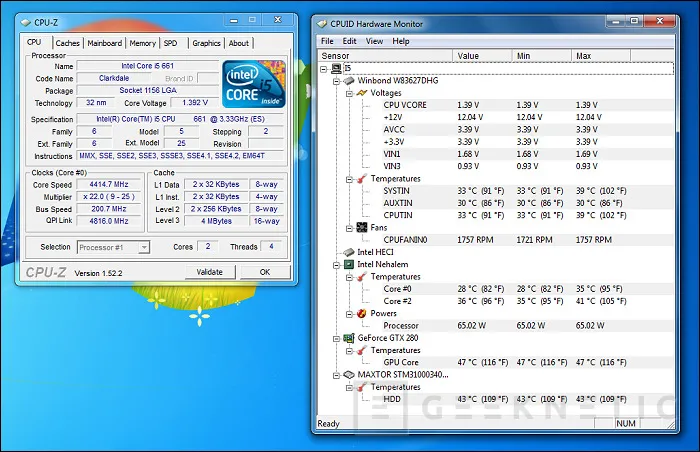Click the Voltages lightning icon

pyautogui.click(x=362, y=93)
